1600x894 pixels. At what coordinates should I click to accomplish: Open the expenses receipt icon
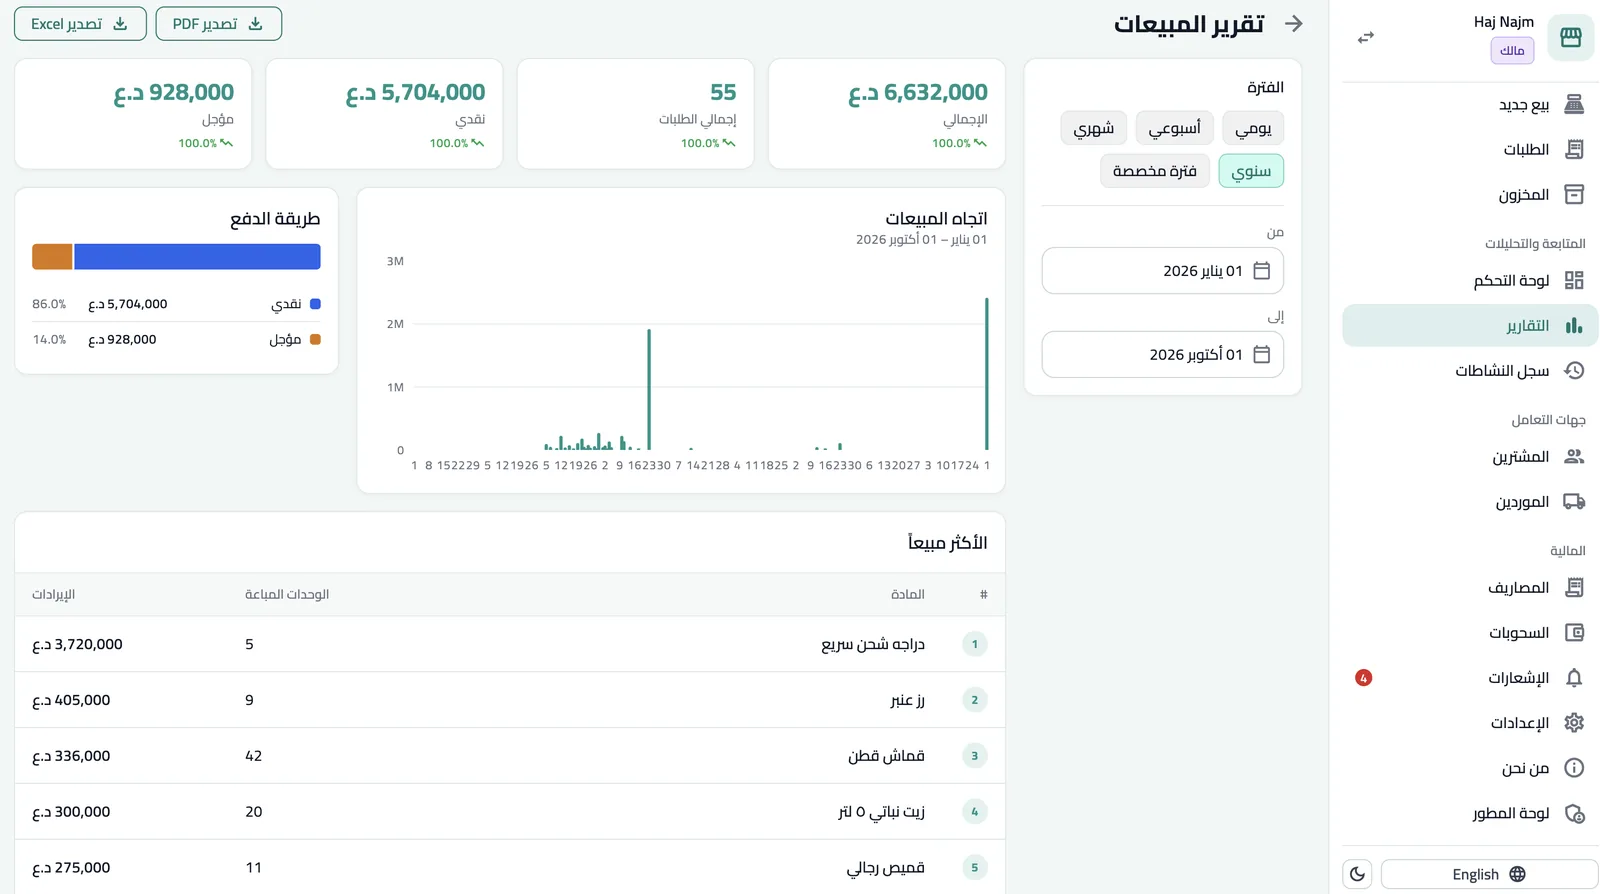[1574, 587]
